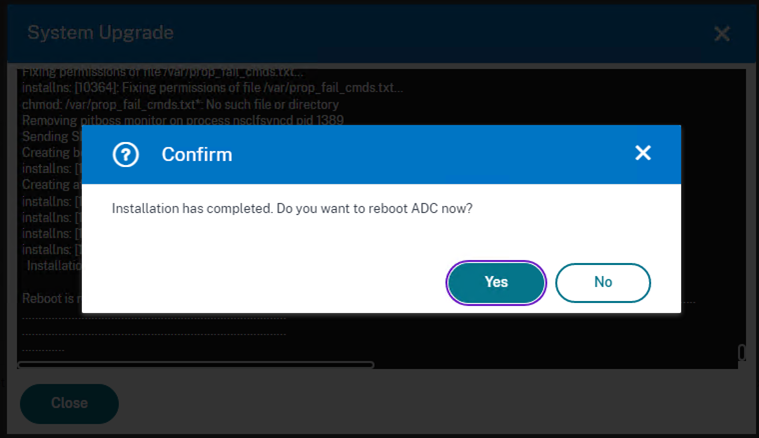The image size is (759, 438).
Task: Click the dimmed Close button below the log
Action: (x=69, y=404)
